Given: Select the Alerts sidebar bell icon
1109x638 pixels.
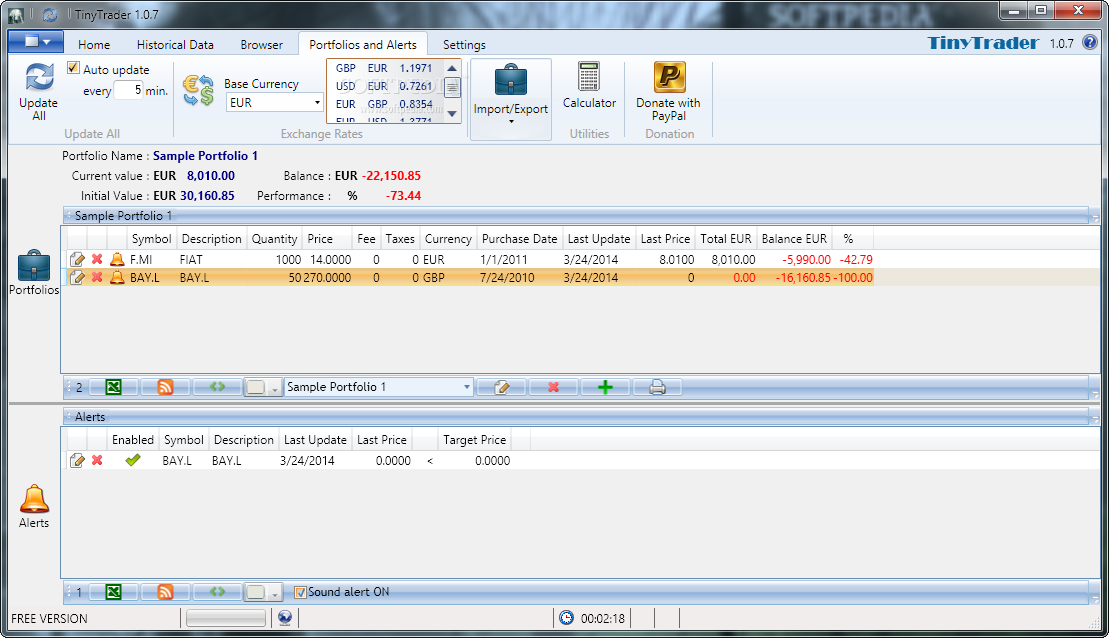Looking at the screenshot, I should pyautogui.click(x=34, y=499).
